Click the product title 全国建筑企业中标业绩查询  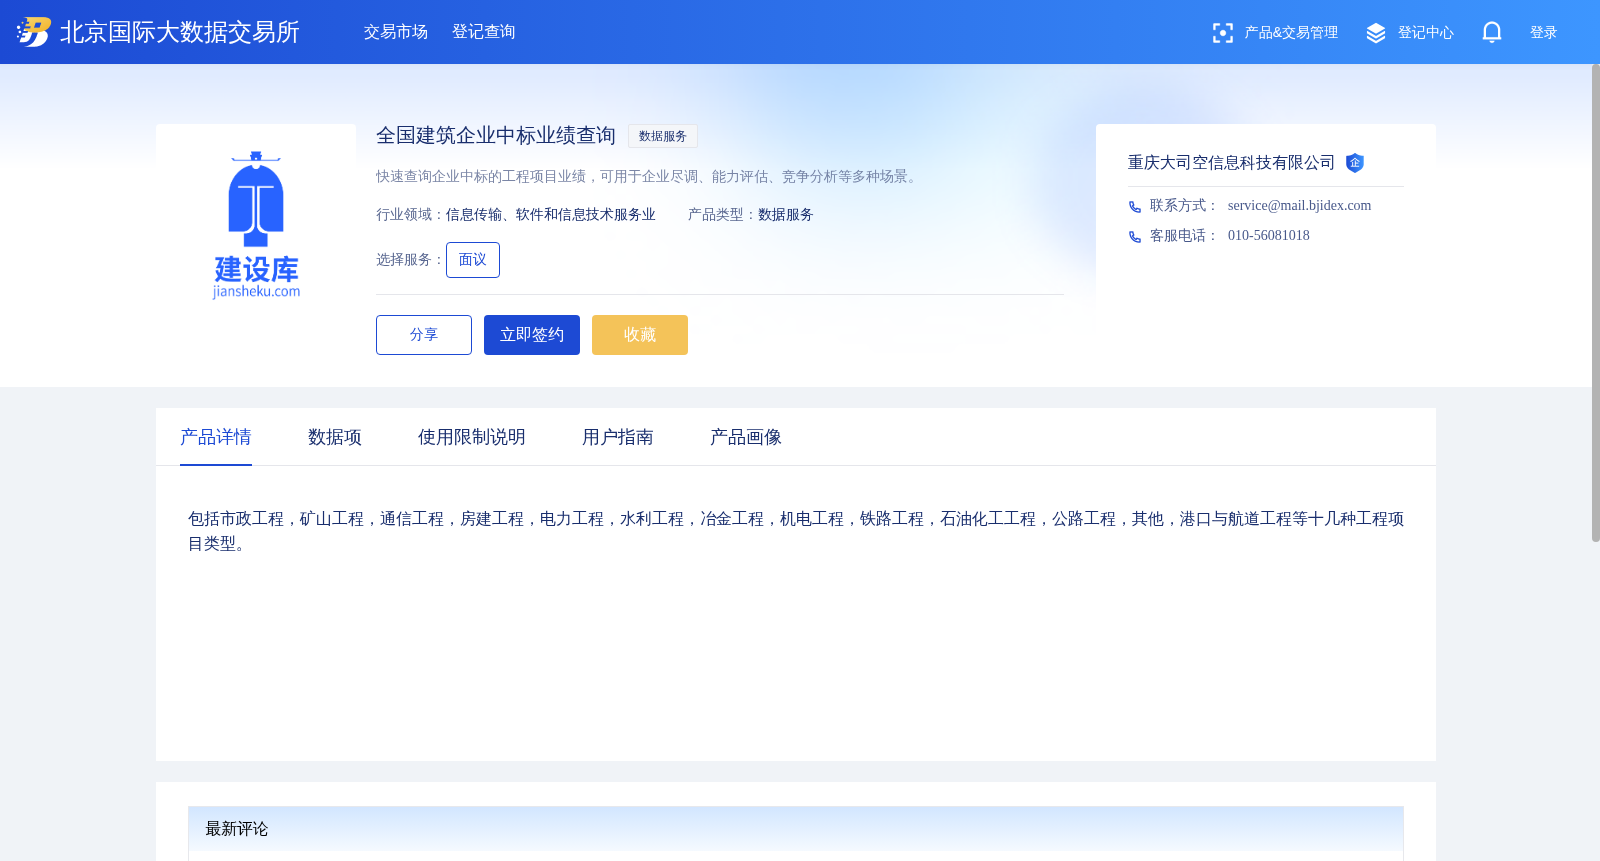click(496, 136)
